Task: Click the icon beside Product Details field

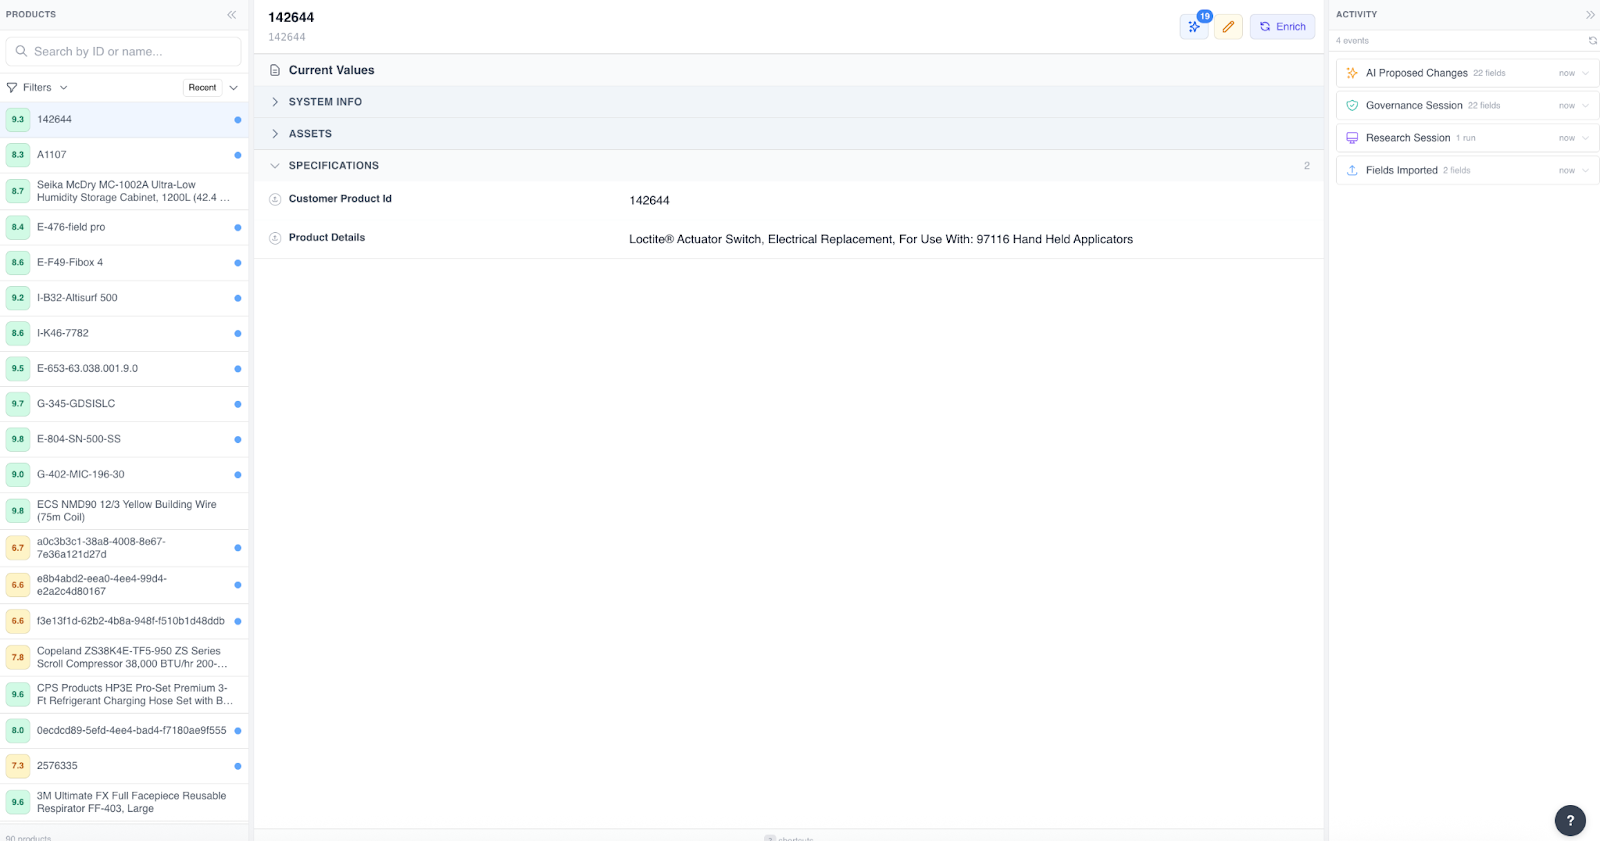Action: [275, 238]
